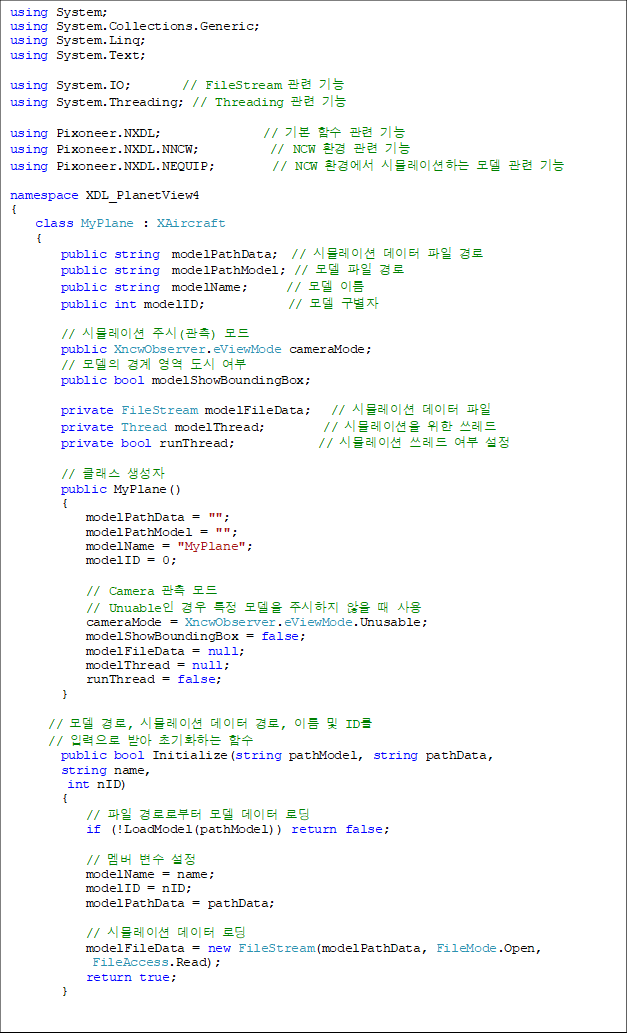Click 'modelID = nID;' assignment
The image size is (627, 1036).
click(x=139, y=888)
